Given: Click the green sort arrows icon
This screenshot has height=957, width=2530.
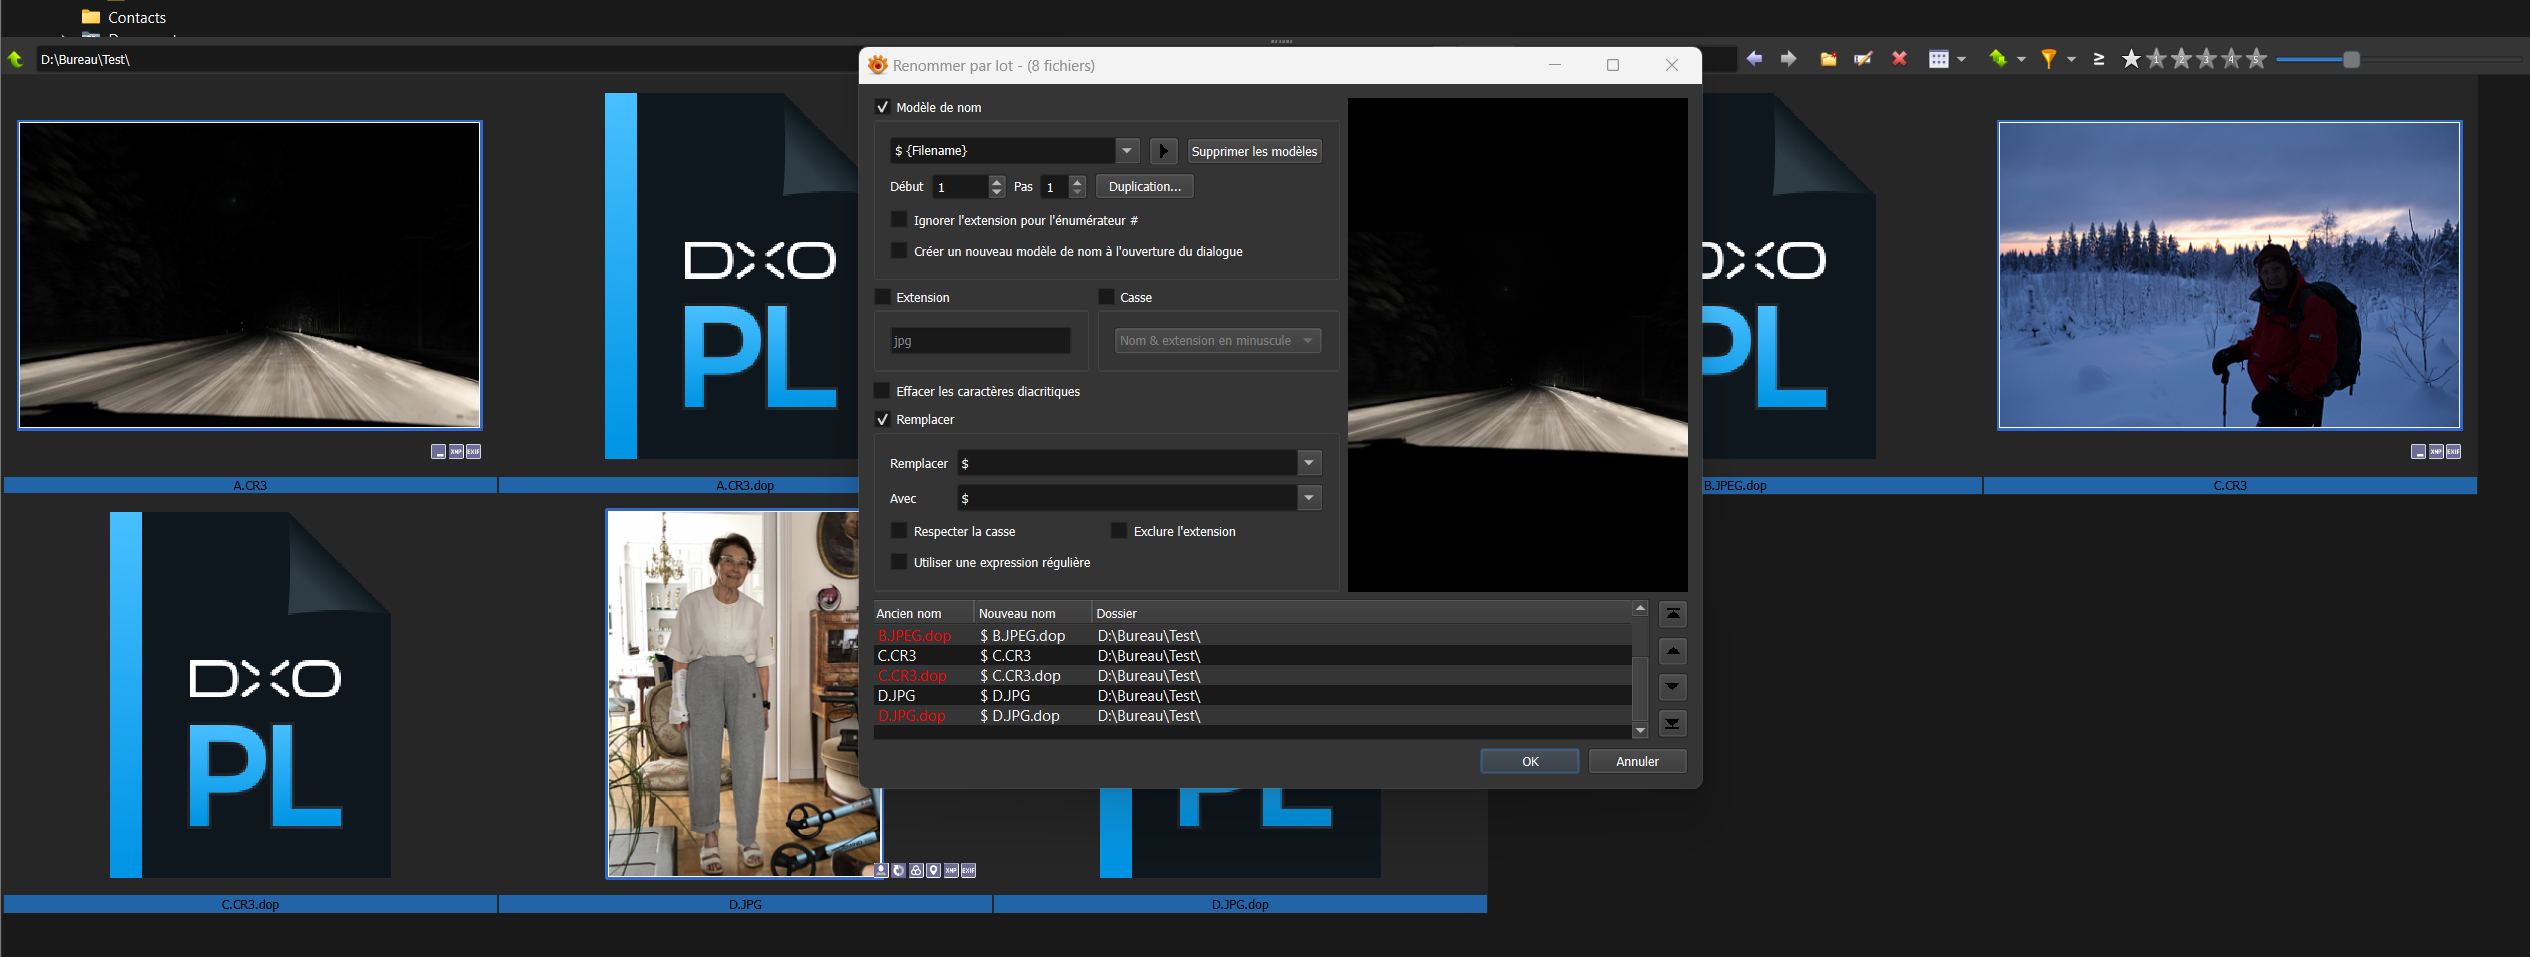Looking at the screenshot, I should 1998,59.
